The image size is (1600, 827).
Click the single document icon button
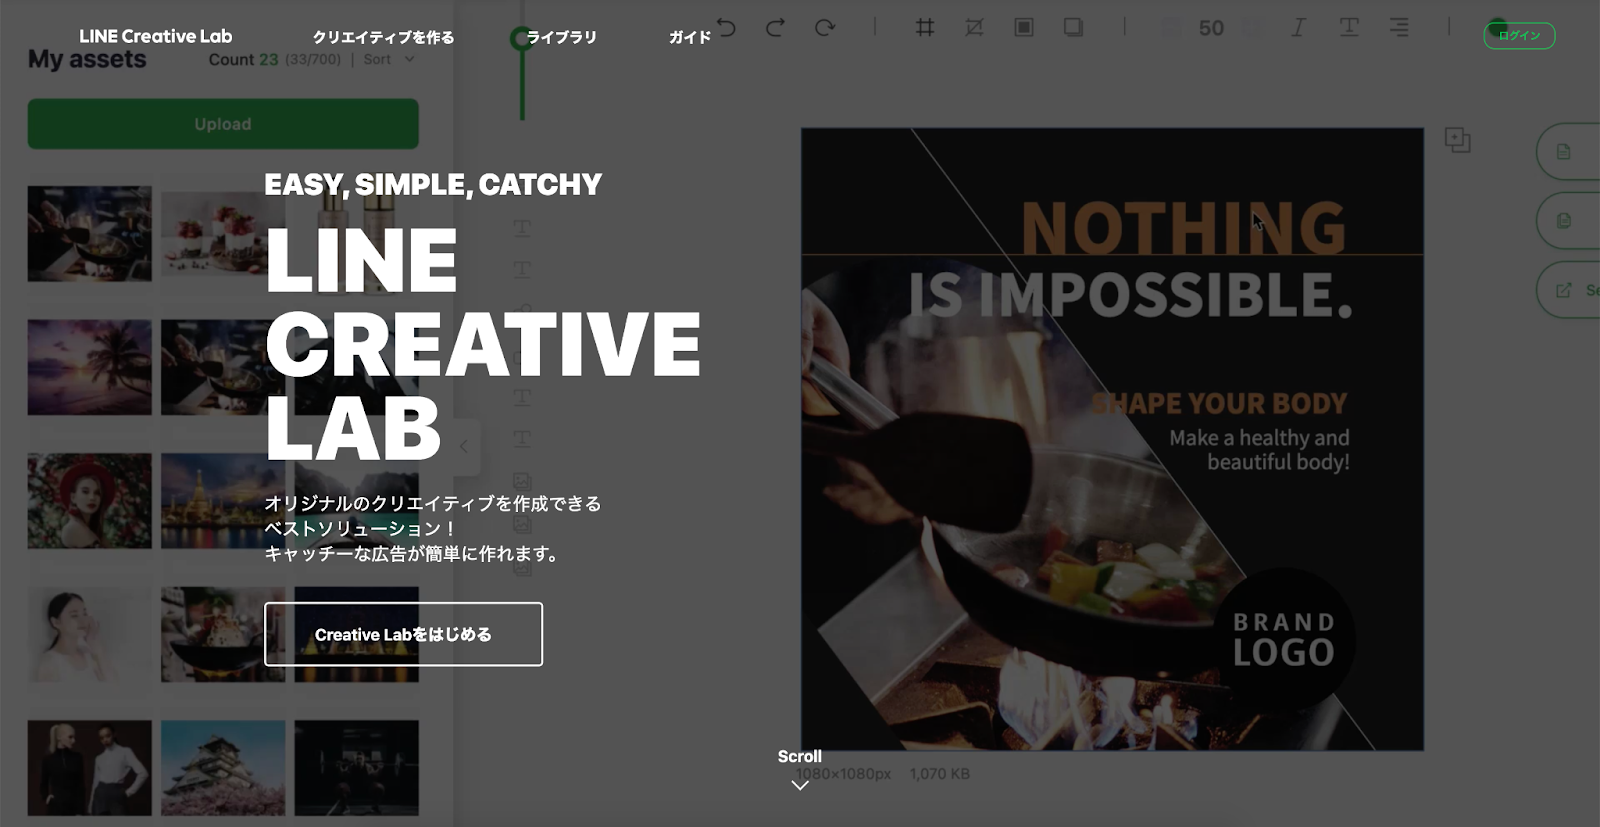[1565, 152]
